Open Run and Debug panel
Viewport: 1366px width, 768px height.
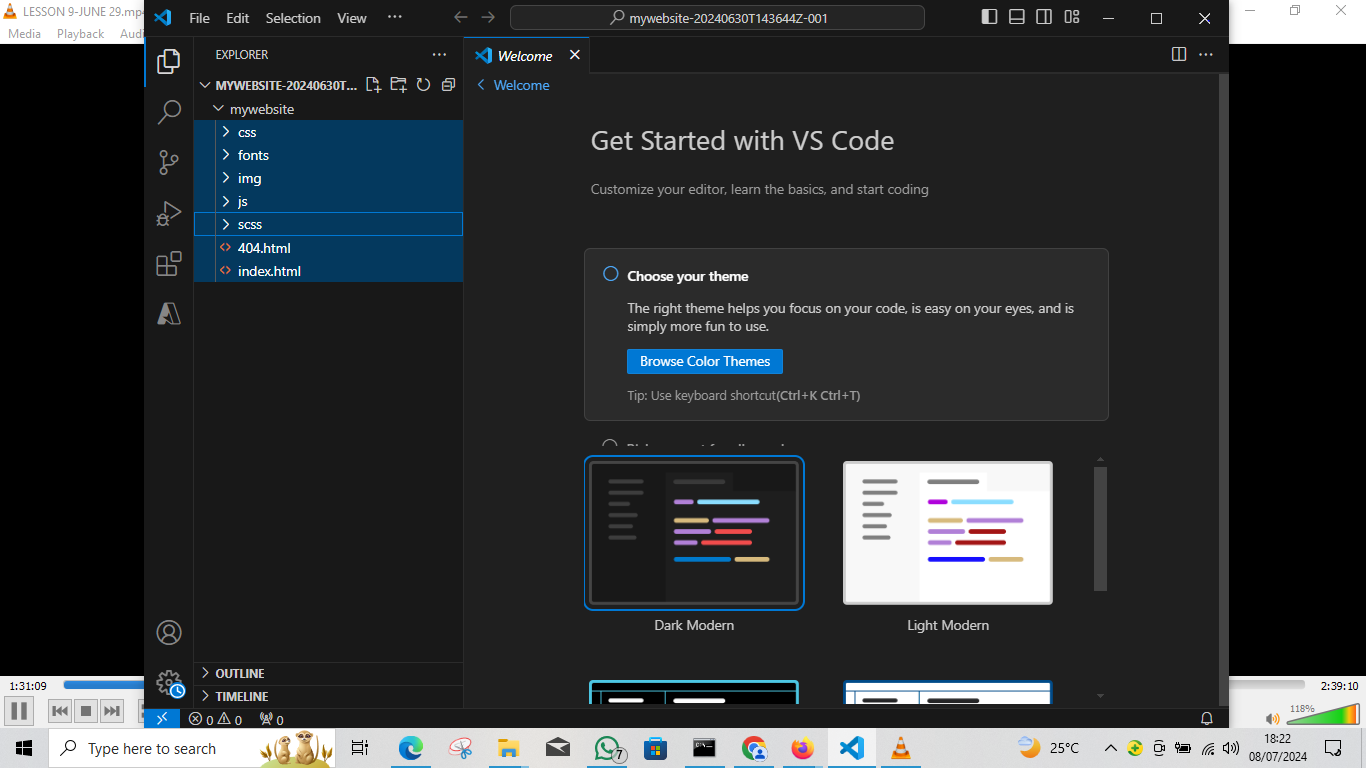coord(169,213)
